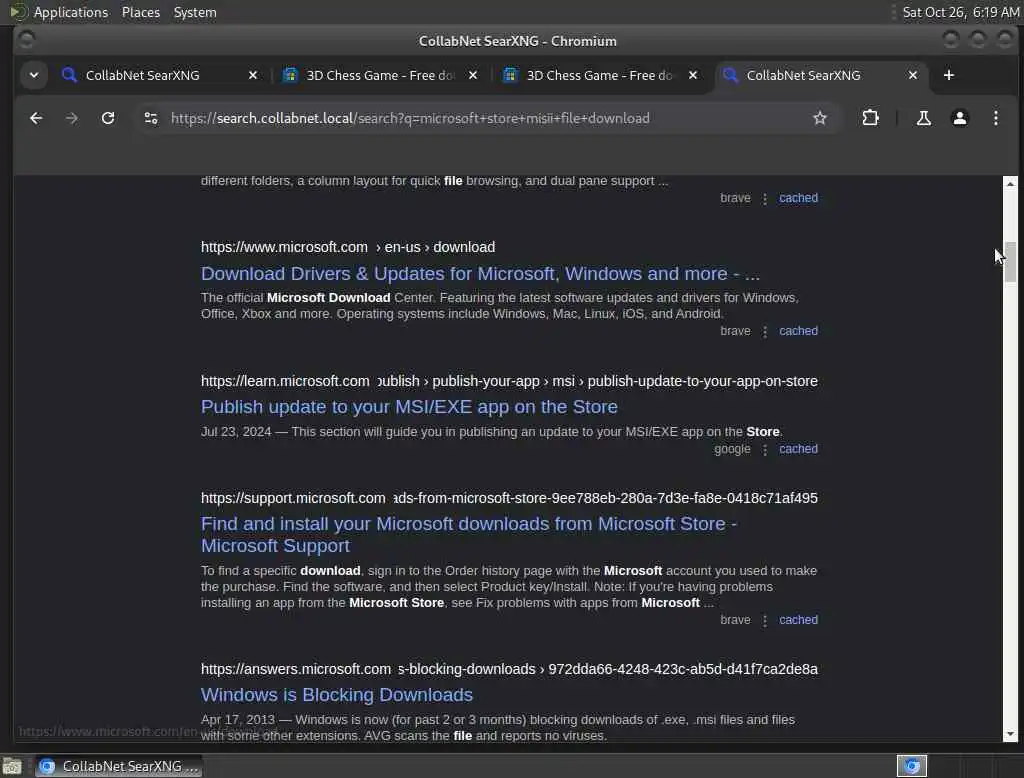This screenshot has width=1024, height=778.
Task: Click the favicon of the first 3D Chess Game tab
Action: [290, 75]
